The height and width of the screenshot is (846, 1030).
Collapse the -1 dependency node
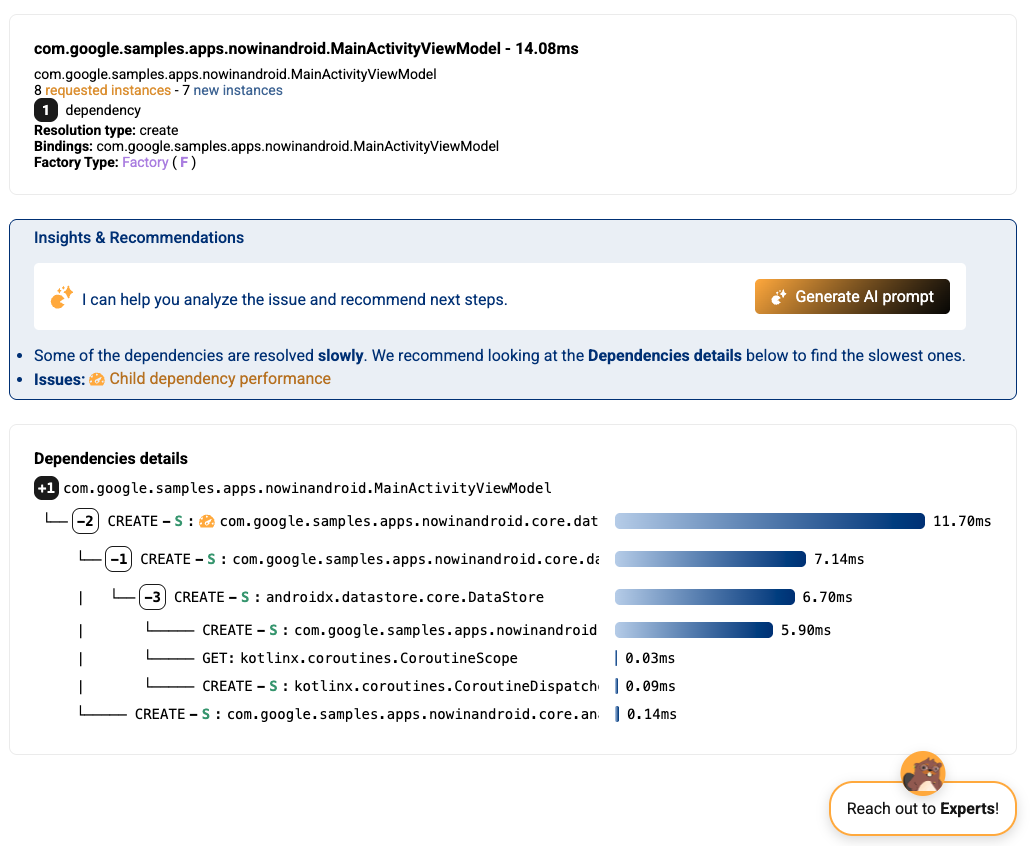tap(118, 559)
